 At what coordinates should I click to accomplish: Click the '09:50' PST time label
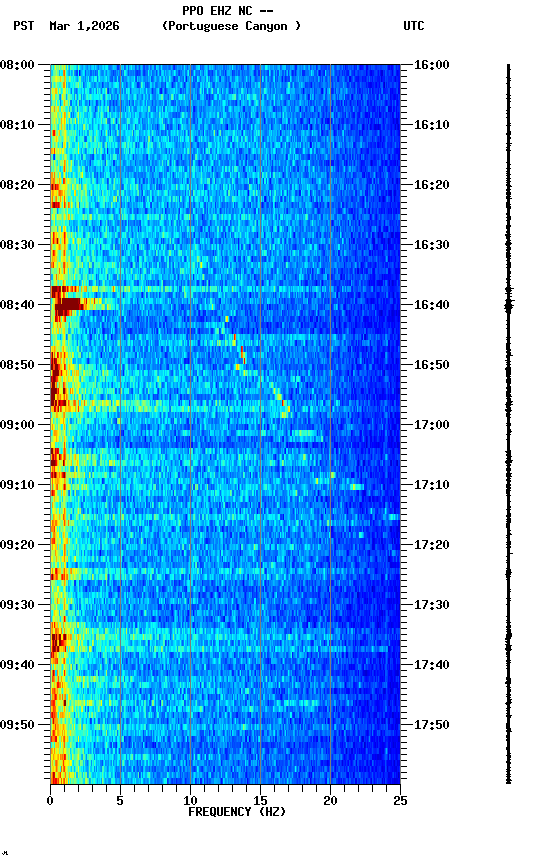click(17, 726)
